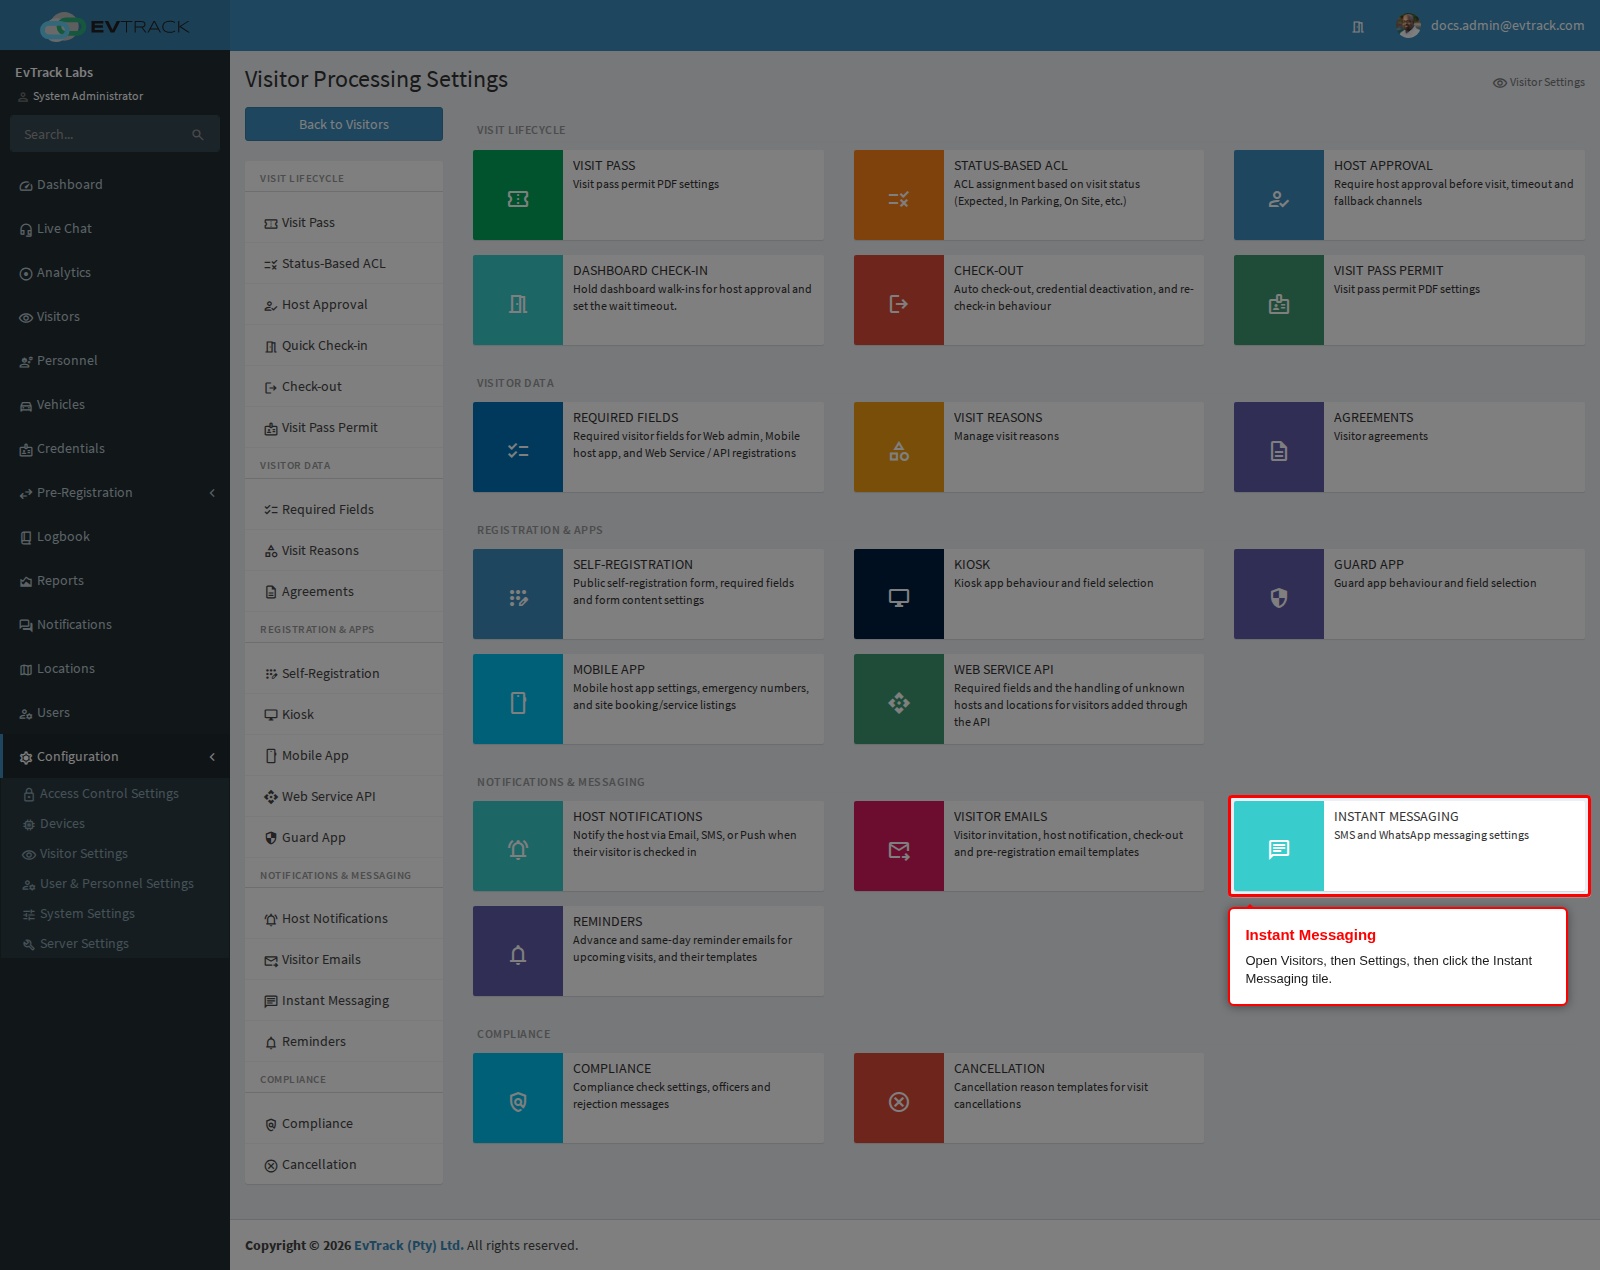This screenshot has height=1270, width=1600.
Task: Click the Status-Based ACL orange tile icon
Action: tap(899, 195)
